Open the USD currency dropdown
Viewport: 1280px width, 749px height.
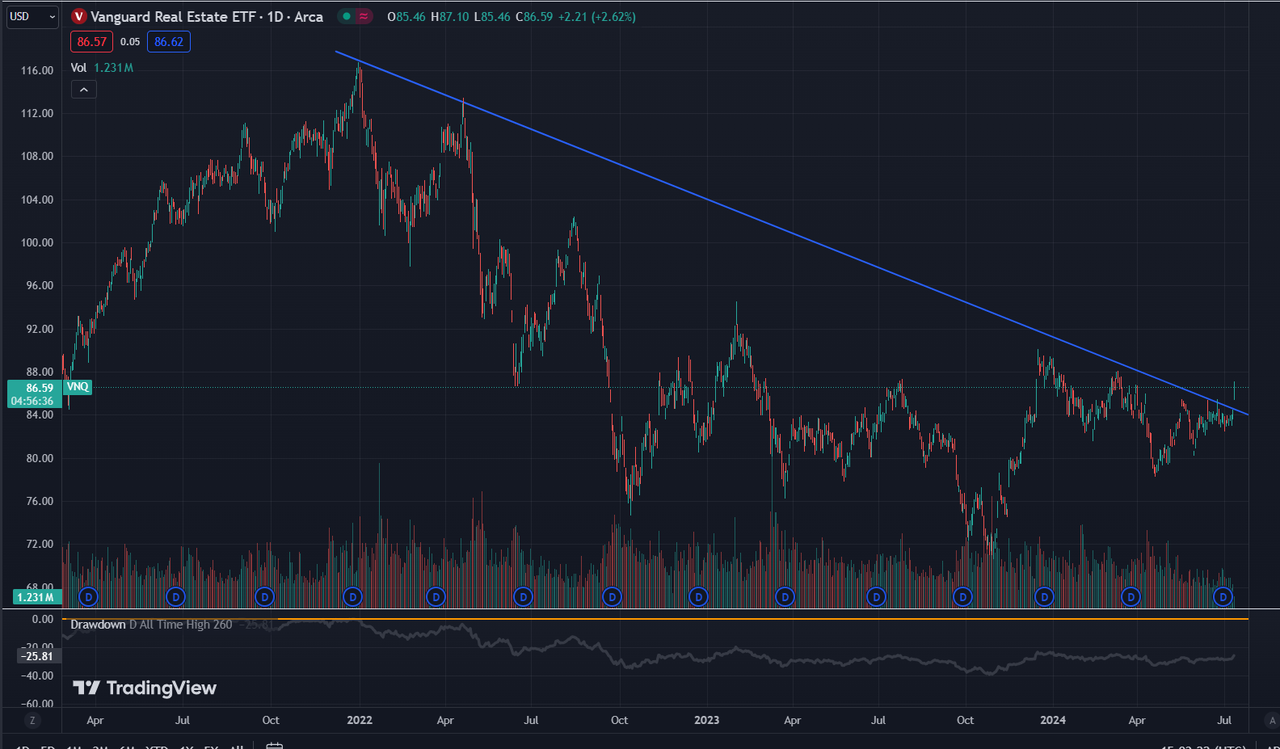click(x=33, y=16)
